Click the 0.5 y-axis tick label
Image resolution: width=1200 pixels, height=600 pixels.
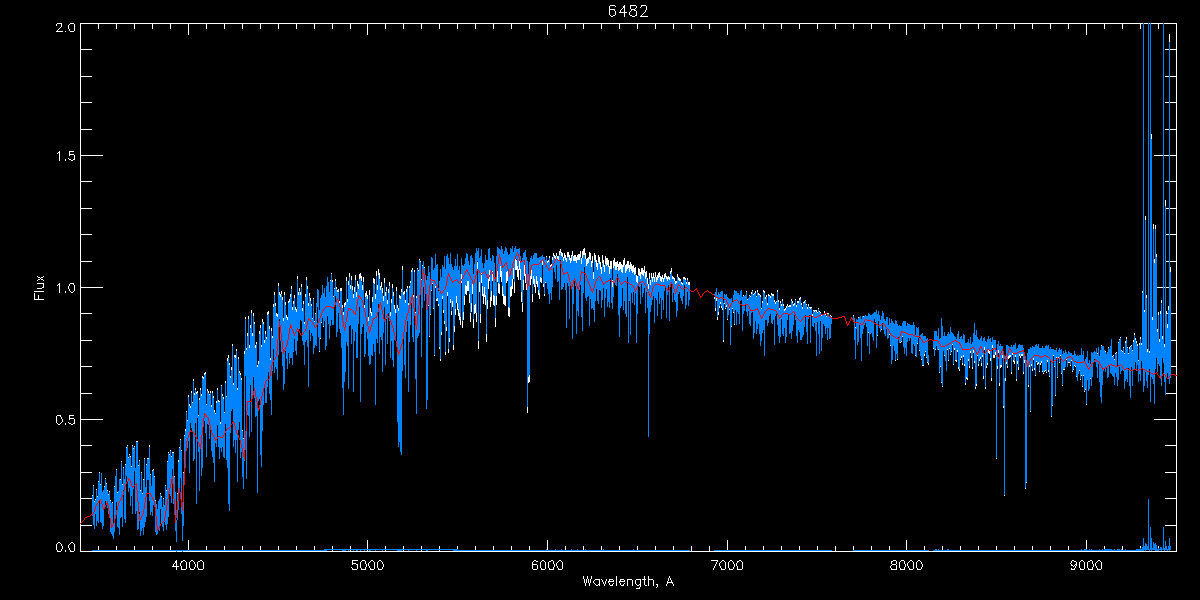[x=64, y=419]
